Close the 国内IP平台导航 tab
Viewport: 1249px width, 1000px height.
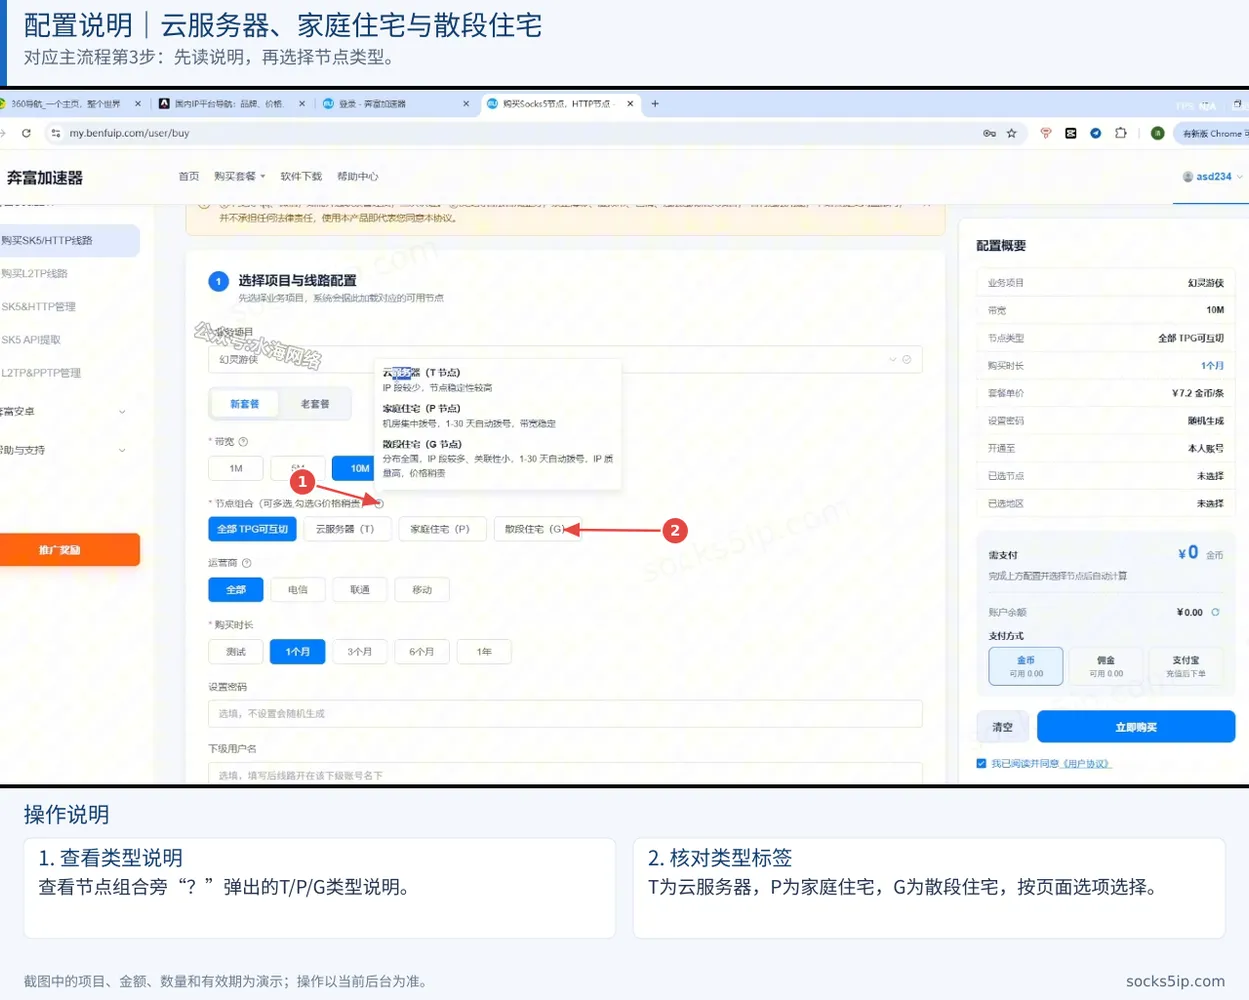coord(302,103)
